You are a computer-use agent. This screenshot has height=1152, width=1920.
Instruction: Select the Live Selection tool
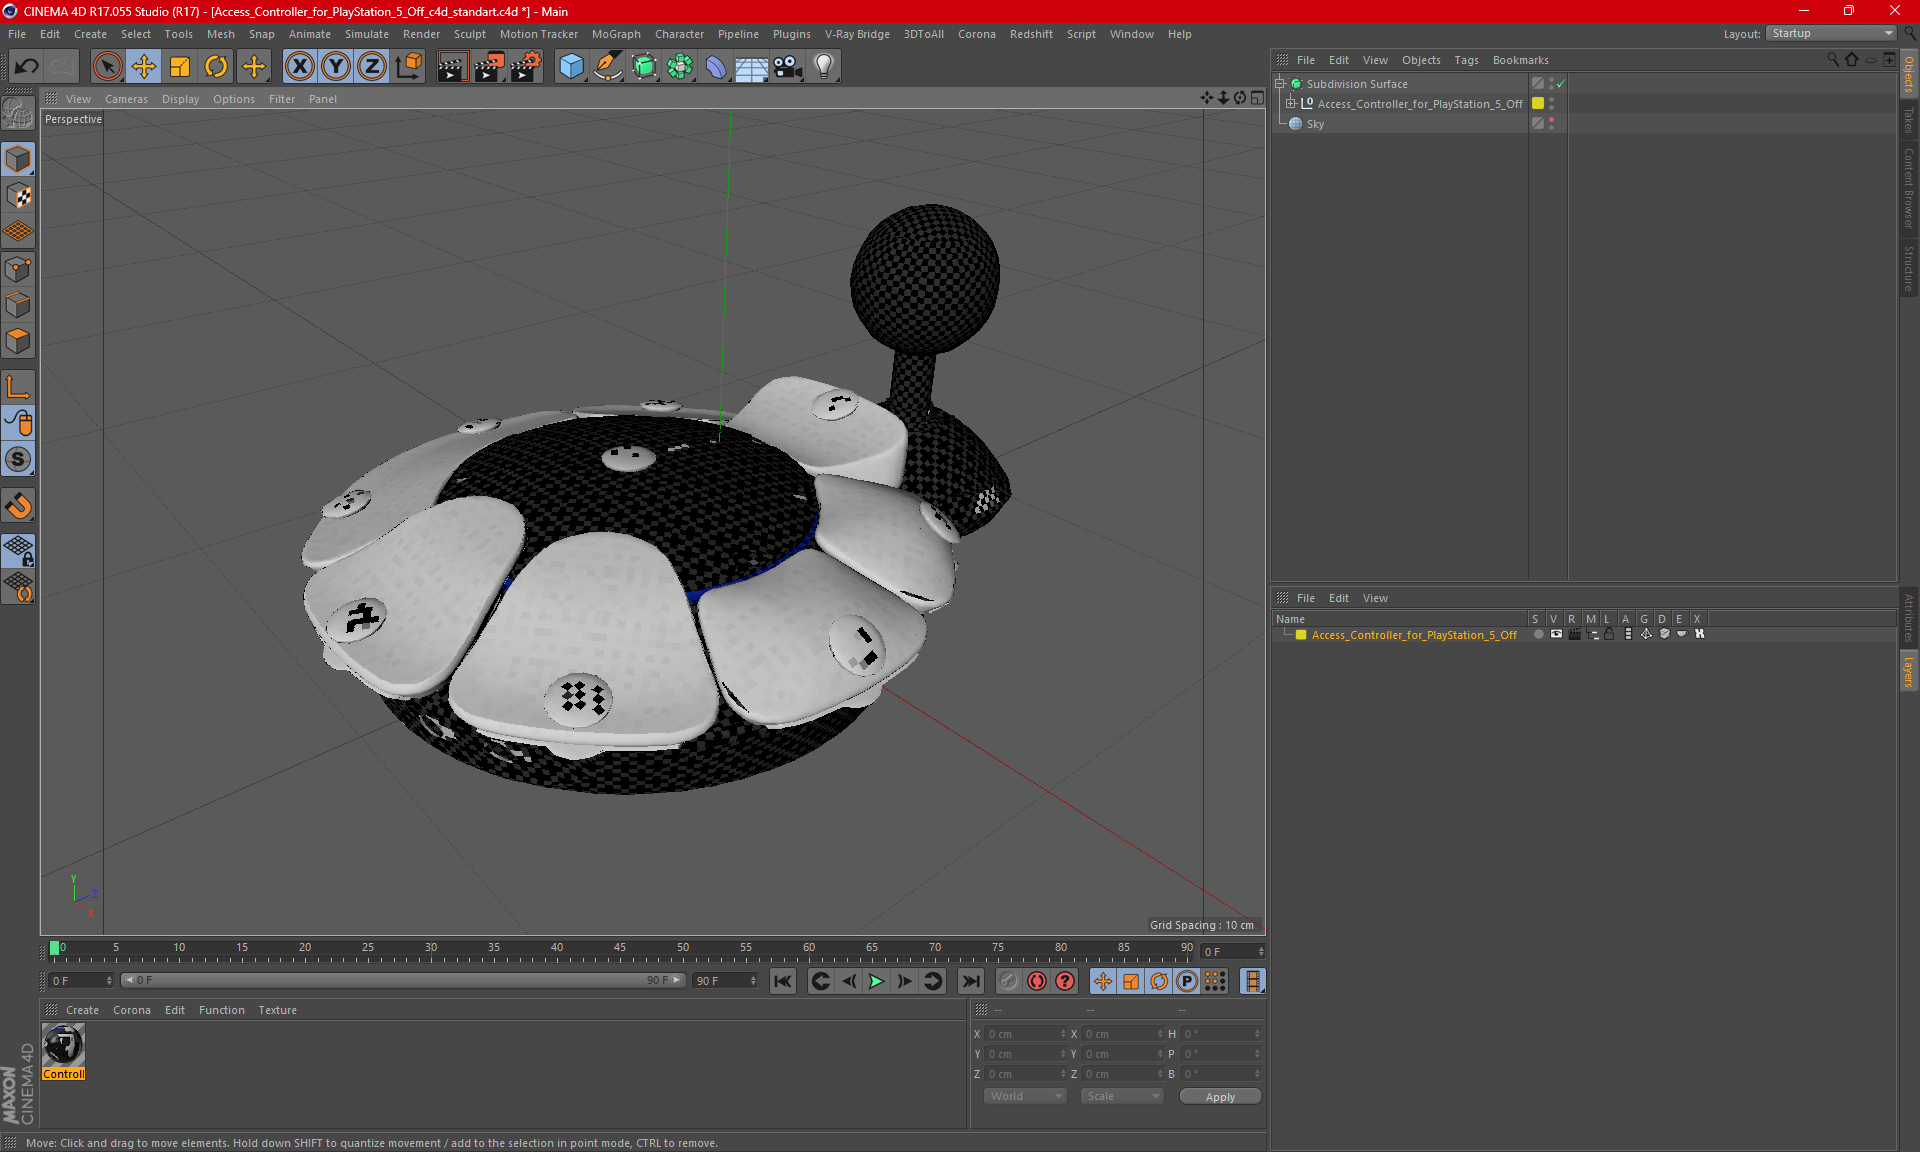[107, 67]
